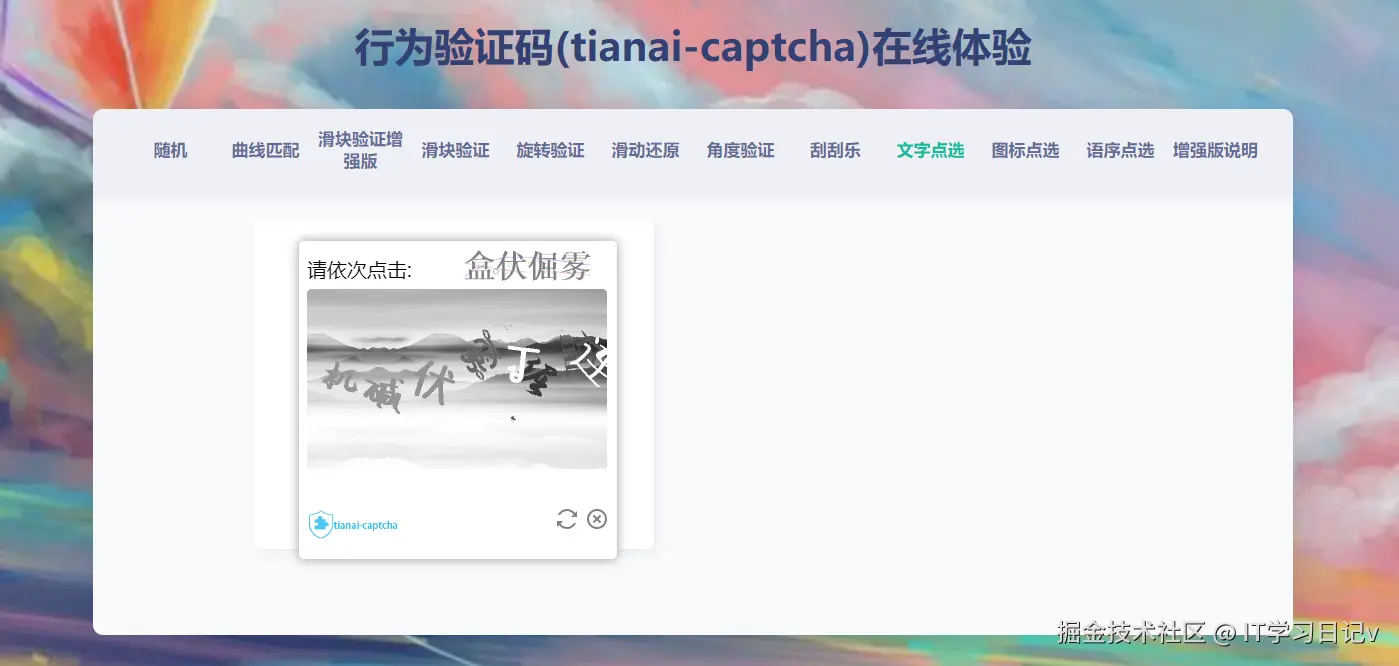Click the refresh icon to reload captcha

[x=566, y=519]
